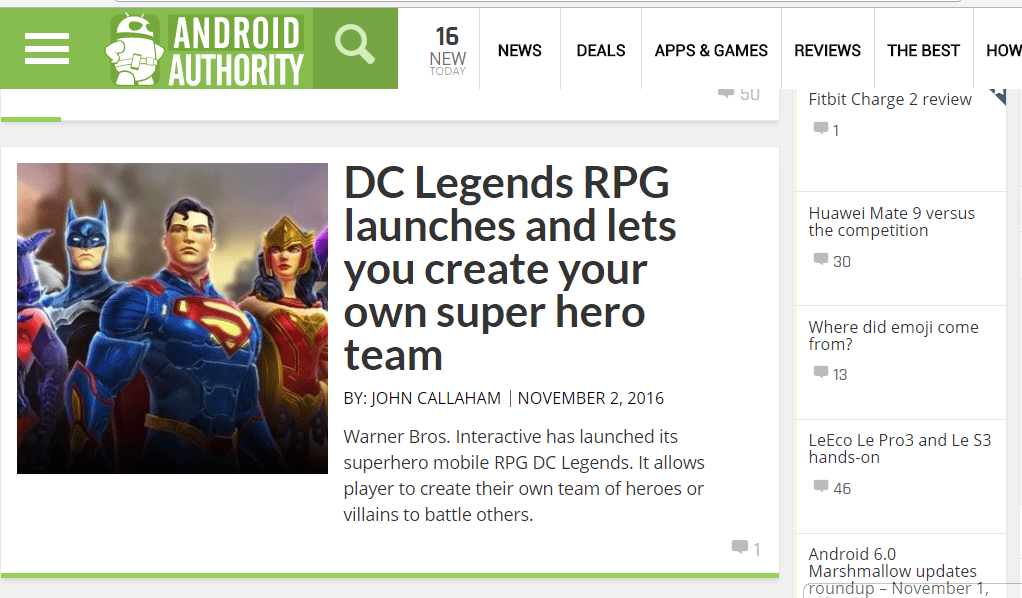Click the DC Legends article summary text
Image resolution: width=1022 pixels, height=598 pixels.
click(524, 475)
